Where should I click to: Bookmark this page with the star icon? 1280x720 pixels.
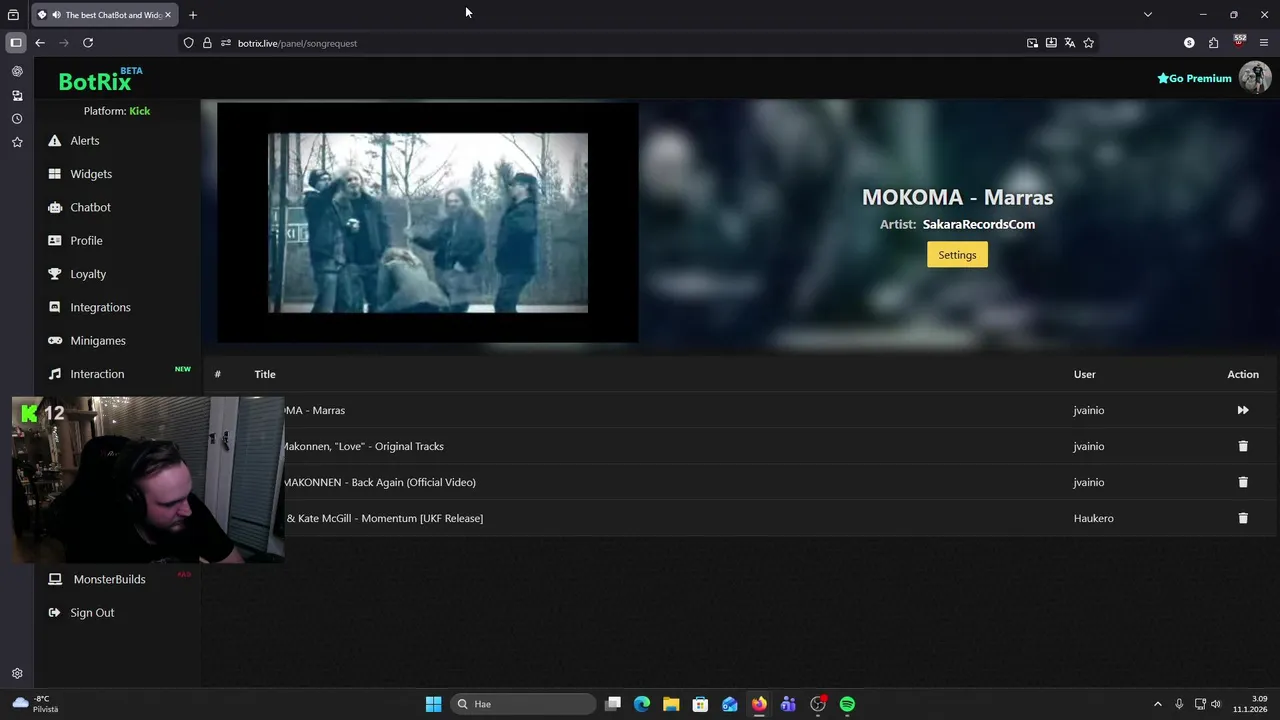pos(1089,43)
